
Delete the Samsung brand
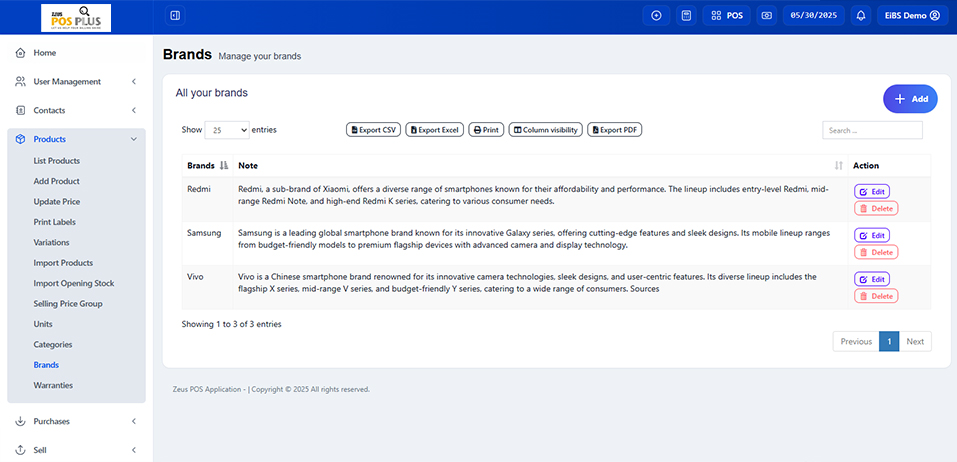coord(876,253)
